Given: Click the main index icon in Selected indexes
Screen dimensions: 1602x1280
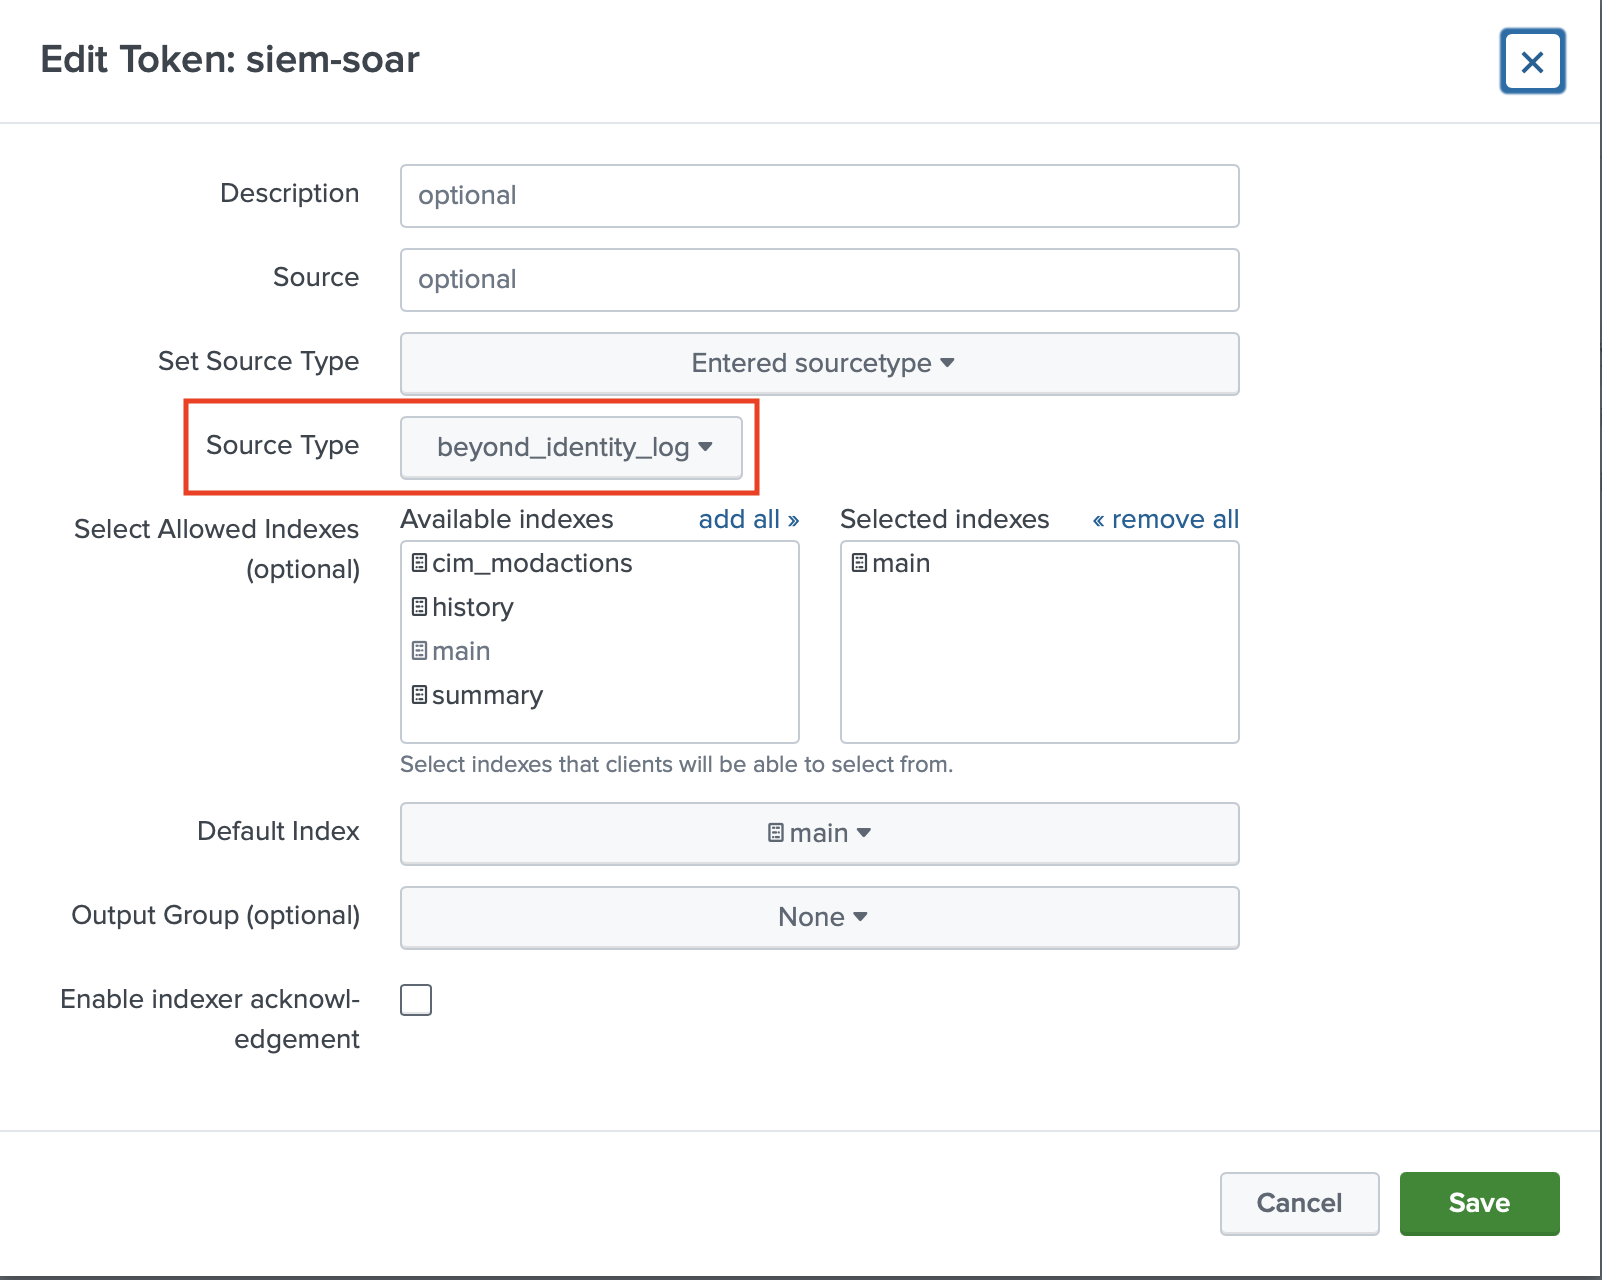Looking at the screenshot, I should tap(859, 563).
